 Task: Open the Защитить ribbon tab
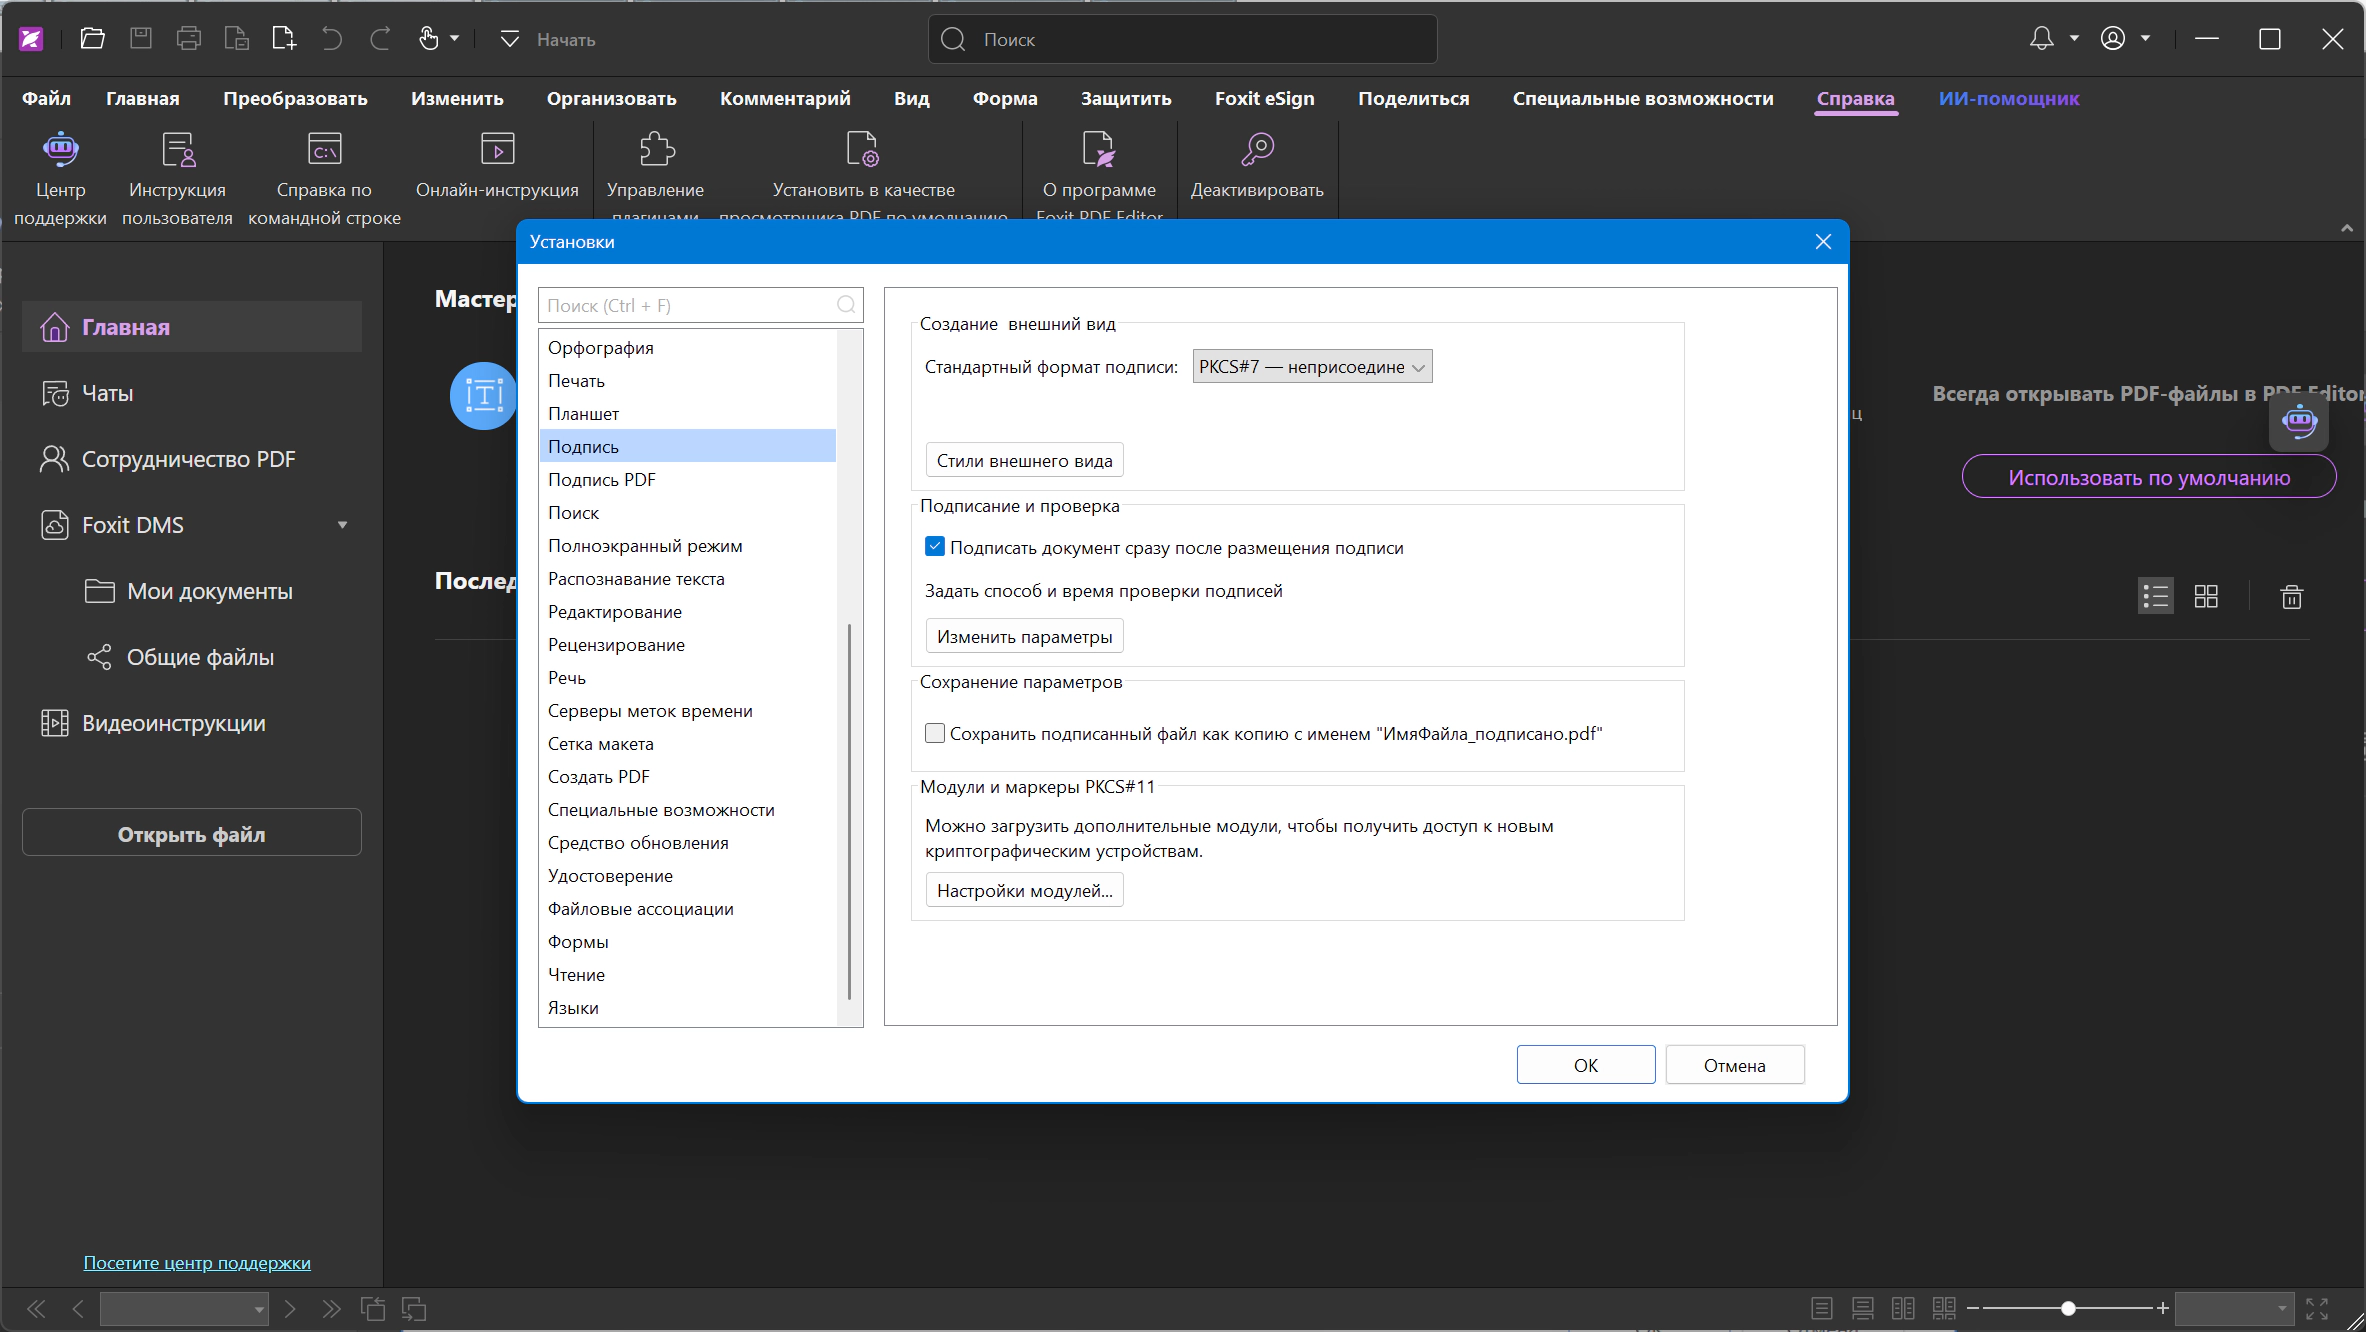[1126, 98]
